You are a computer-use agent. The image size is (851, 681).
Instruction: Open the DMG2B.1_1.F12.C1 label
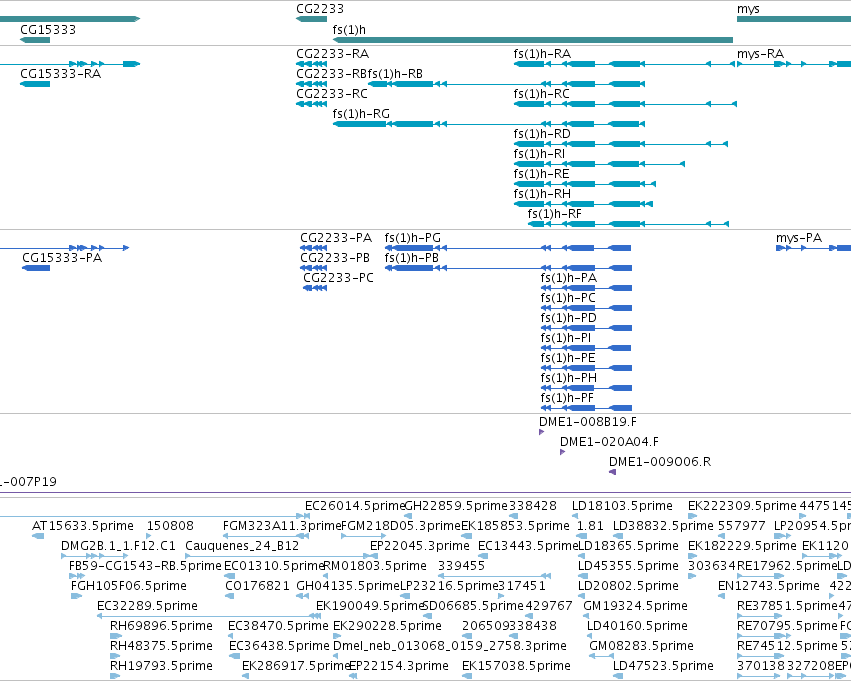point(118,546)
